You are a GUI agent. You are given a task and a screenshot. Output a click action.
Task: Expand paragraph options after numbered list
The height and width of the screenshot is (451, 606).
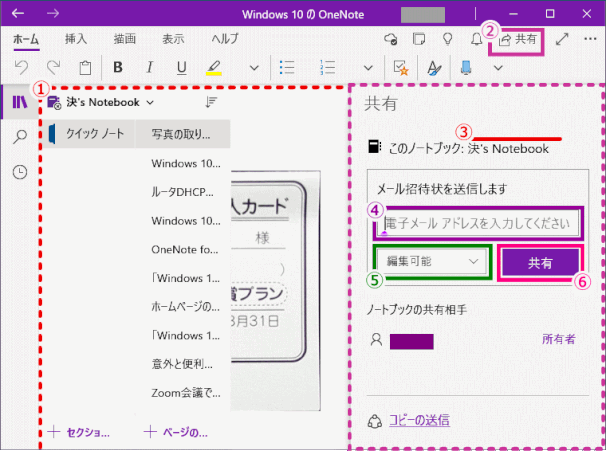coord(368,68)
